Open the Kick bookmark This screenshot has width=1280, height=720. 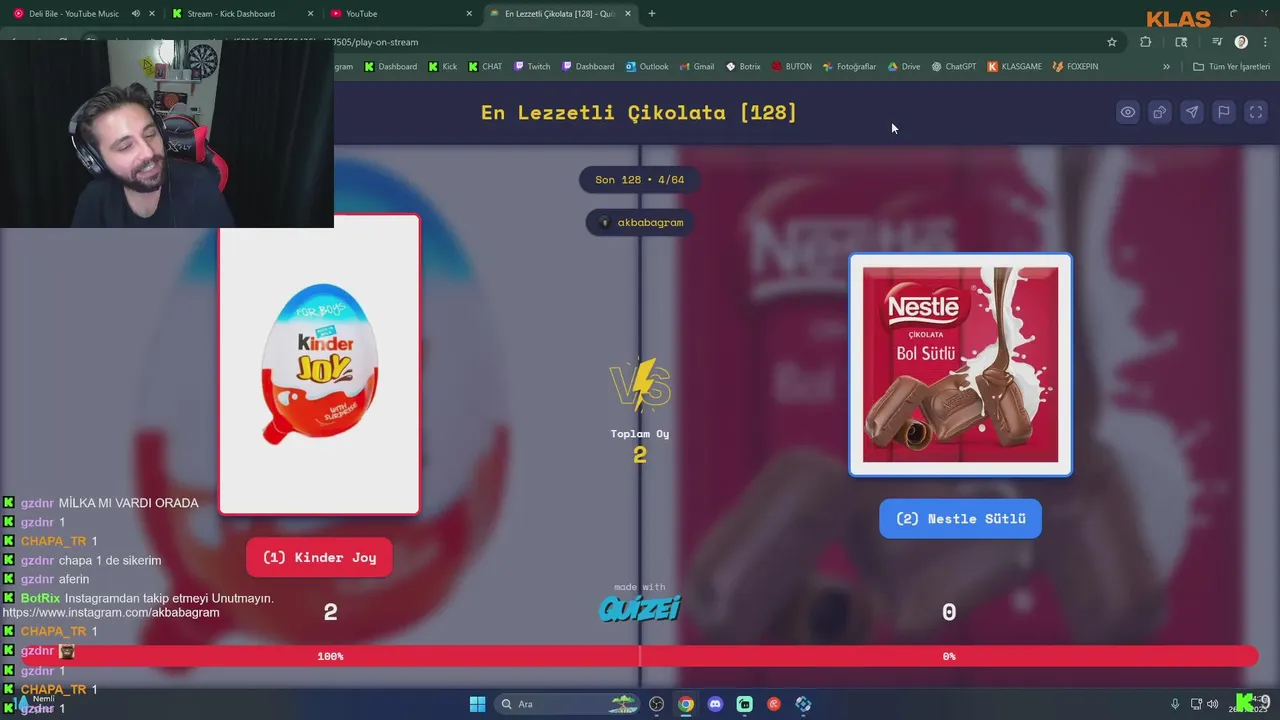pos(442,67)
